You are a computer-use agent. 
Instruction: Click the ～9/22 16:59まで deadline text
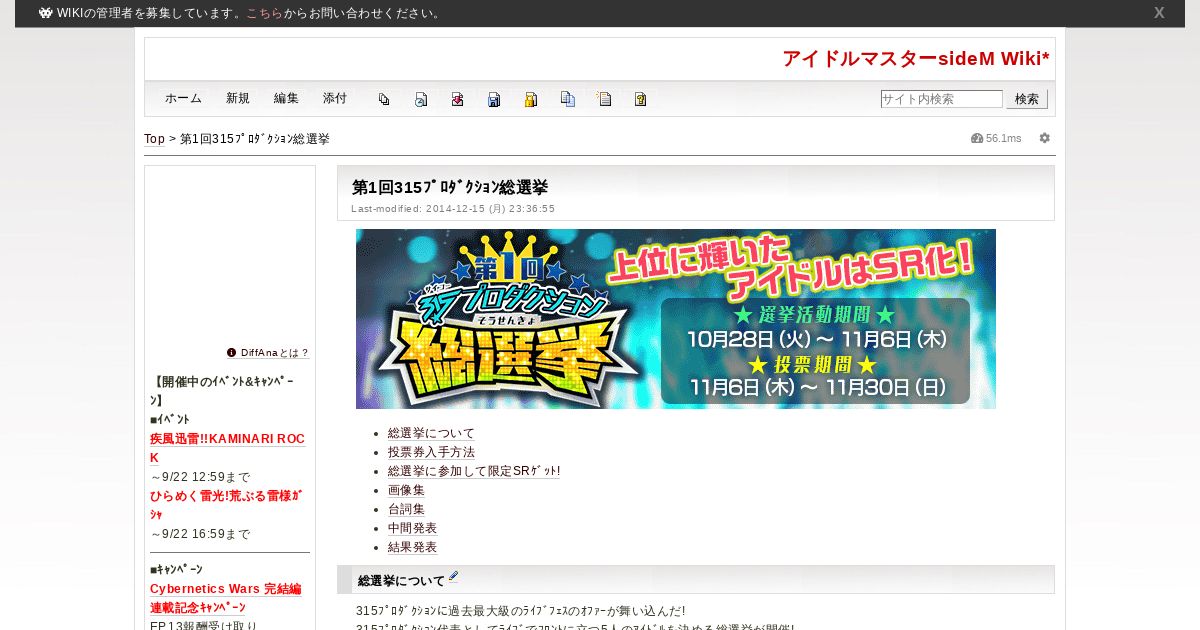coord(200,534)
